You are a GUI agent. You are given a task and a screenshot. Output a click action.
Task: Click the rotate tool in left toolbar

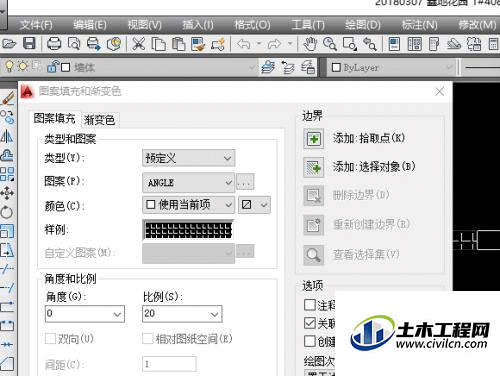tap(7, 212)
